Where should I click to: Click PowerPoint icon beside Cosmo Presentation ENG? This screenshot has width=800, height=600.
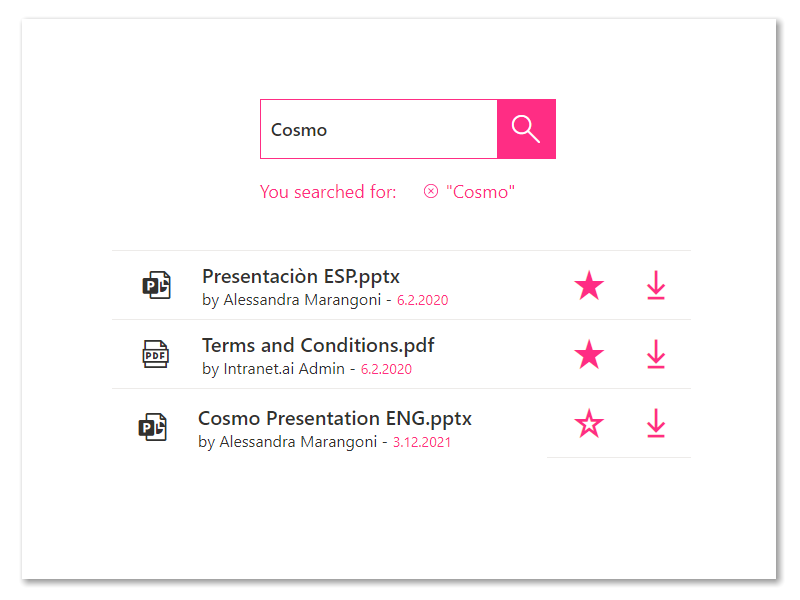coord(153,427)
